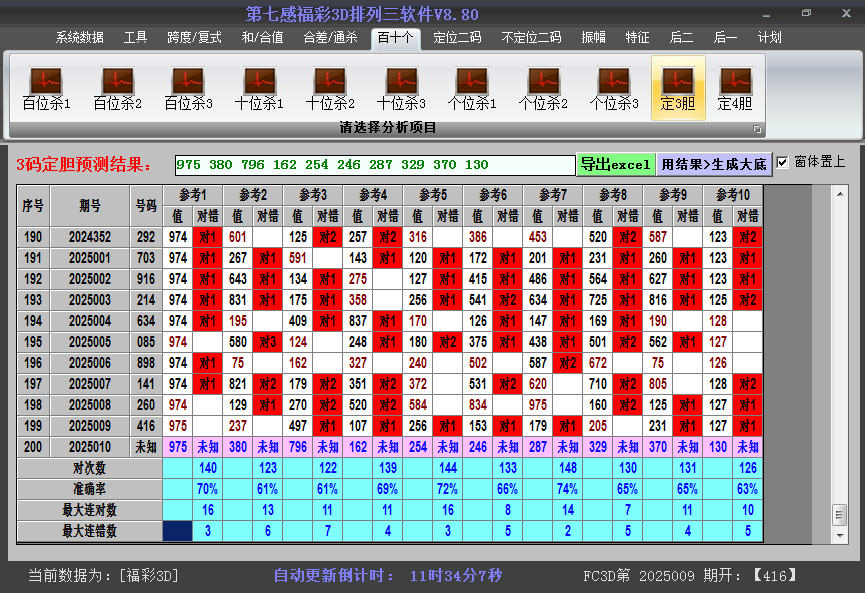This screenshot has width=865, height=593.
Task: Click the 对次数 row label
Action: [89, 468]
